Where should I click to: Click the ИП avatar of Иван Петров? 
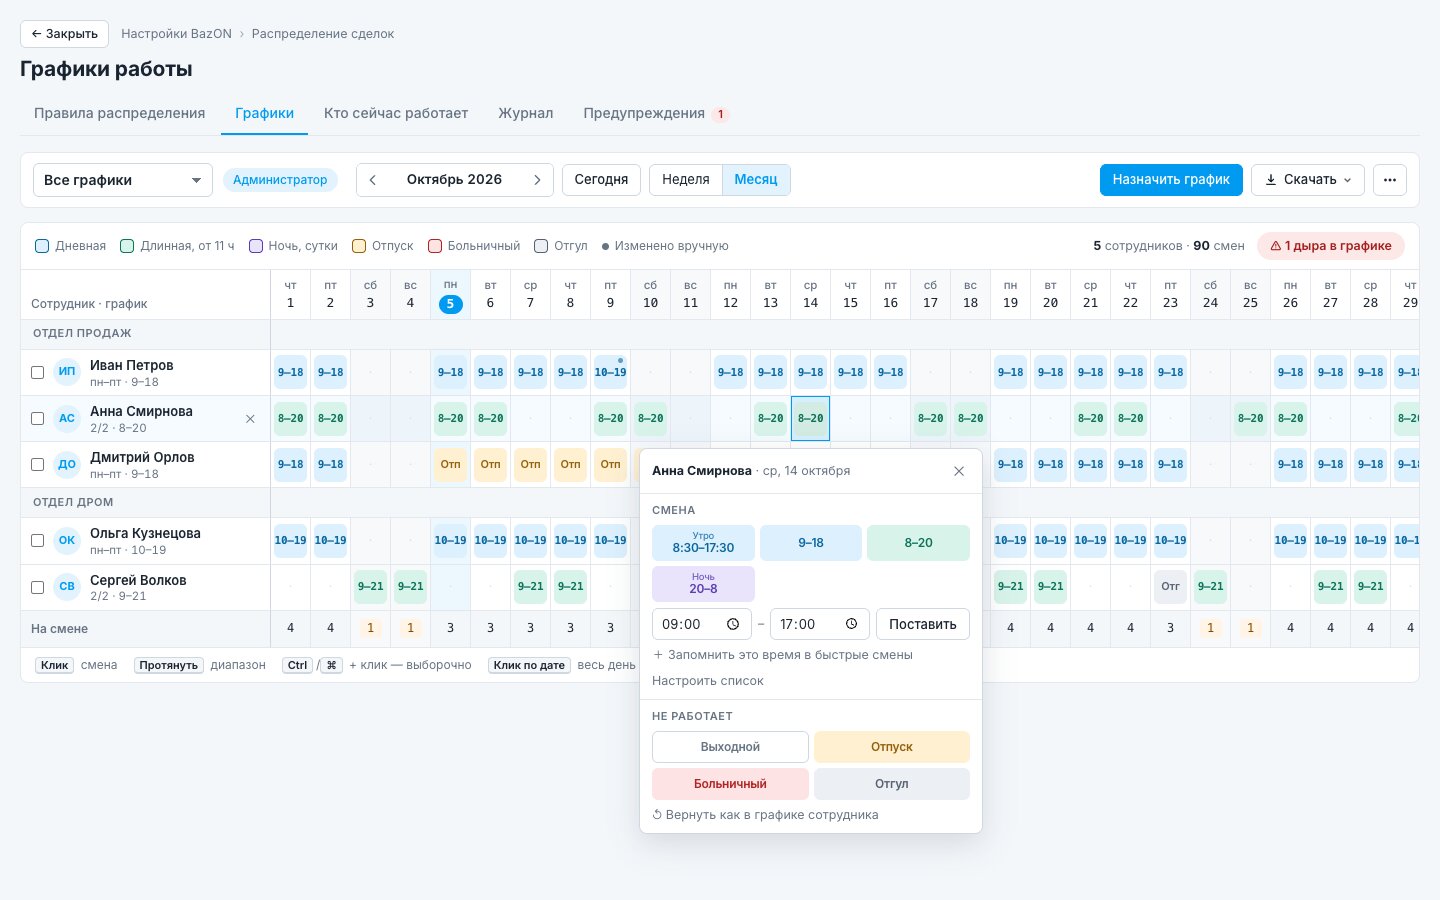coord(67,372)
